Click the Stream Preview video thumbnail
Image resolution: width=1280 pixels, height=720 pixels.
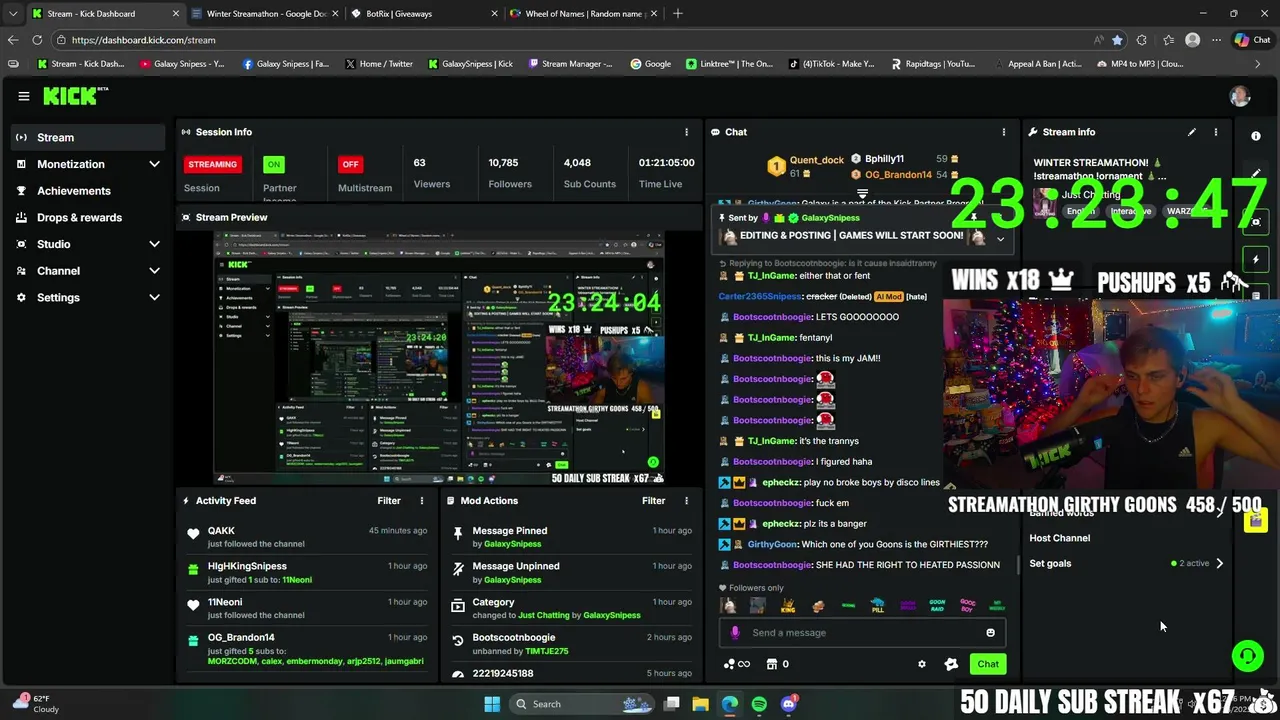(x=438, y=357)
